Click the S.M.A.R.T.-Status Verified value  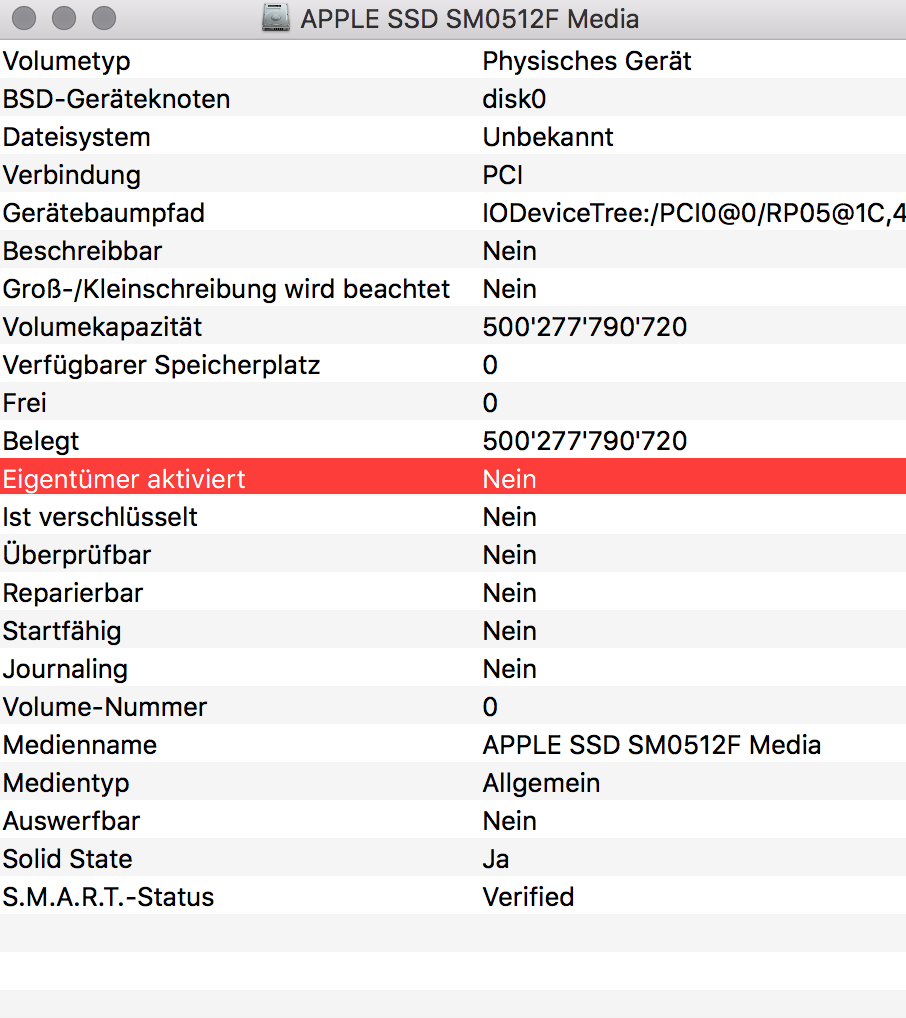click(528, 897)
